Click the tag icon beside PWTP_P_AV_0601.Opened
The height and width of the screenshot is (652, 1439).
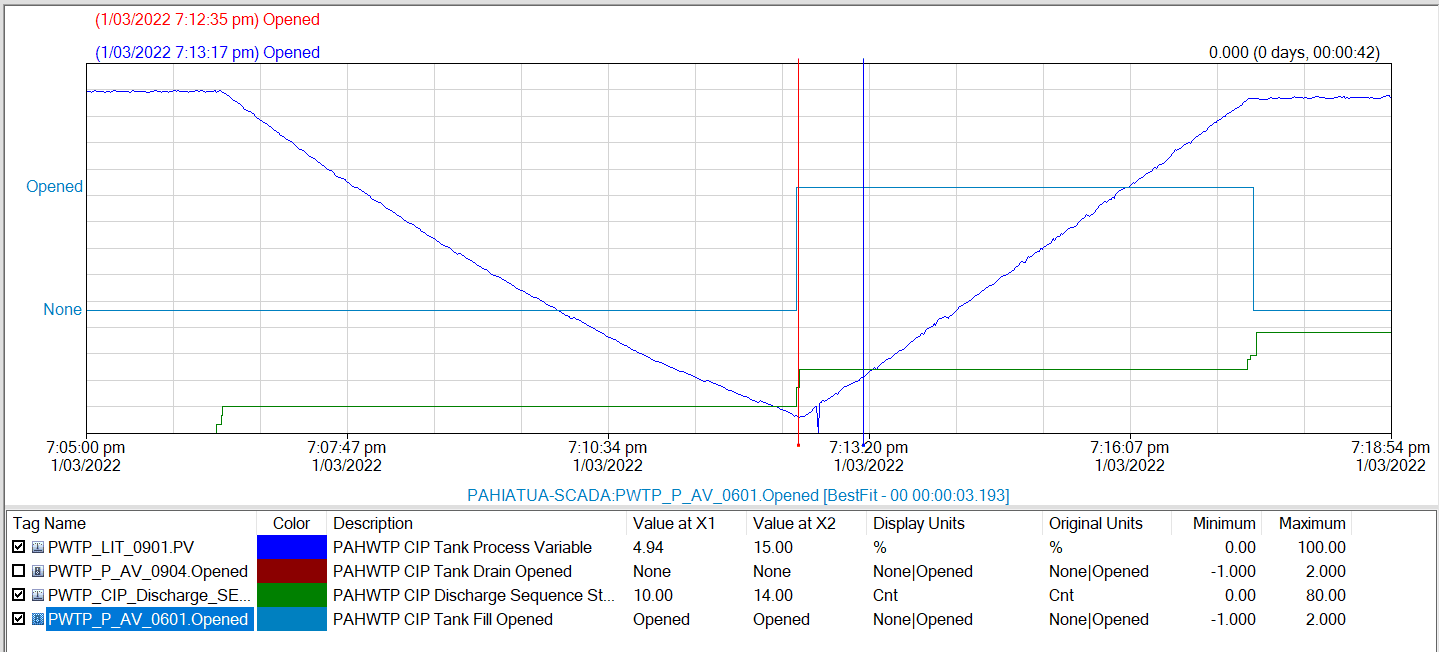tap(38, 619)
